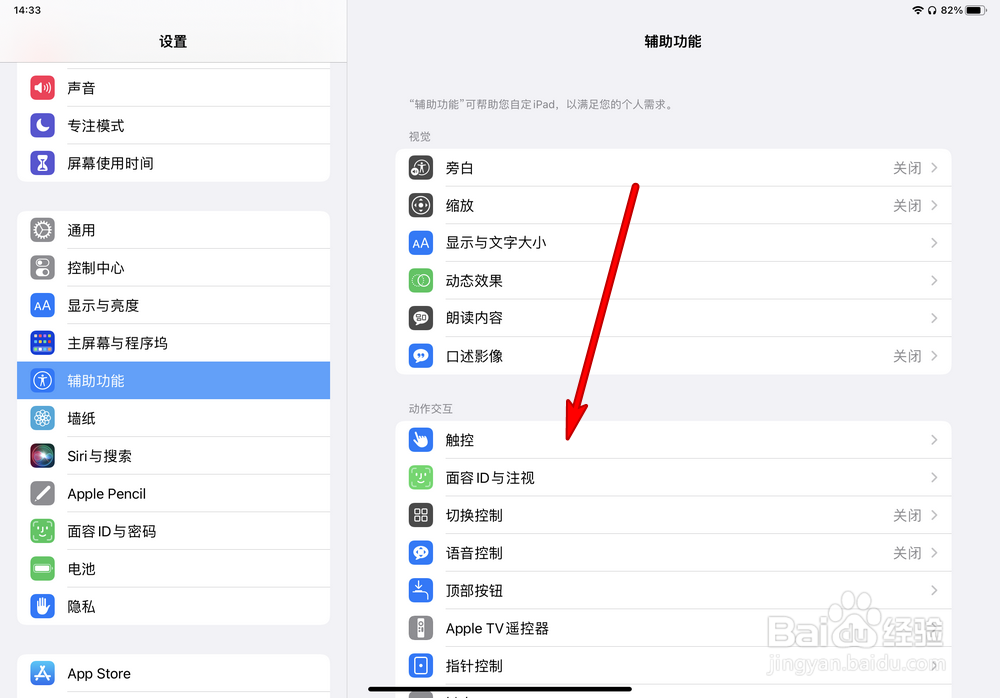Open 切换控制 row showing 关闭
The height and width of the screenshot is (698, 1000).
pyautogui.click(x=673, y=515)
